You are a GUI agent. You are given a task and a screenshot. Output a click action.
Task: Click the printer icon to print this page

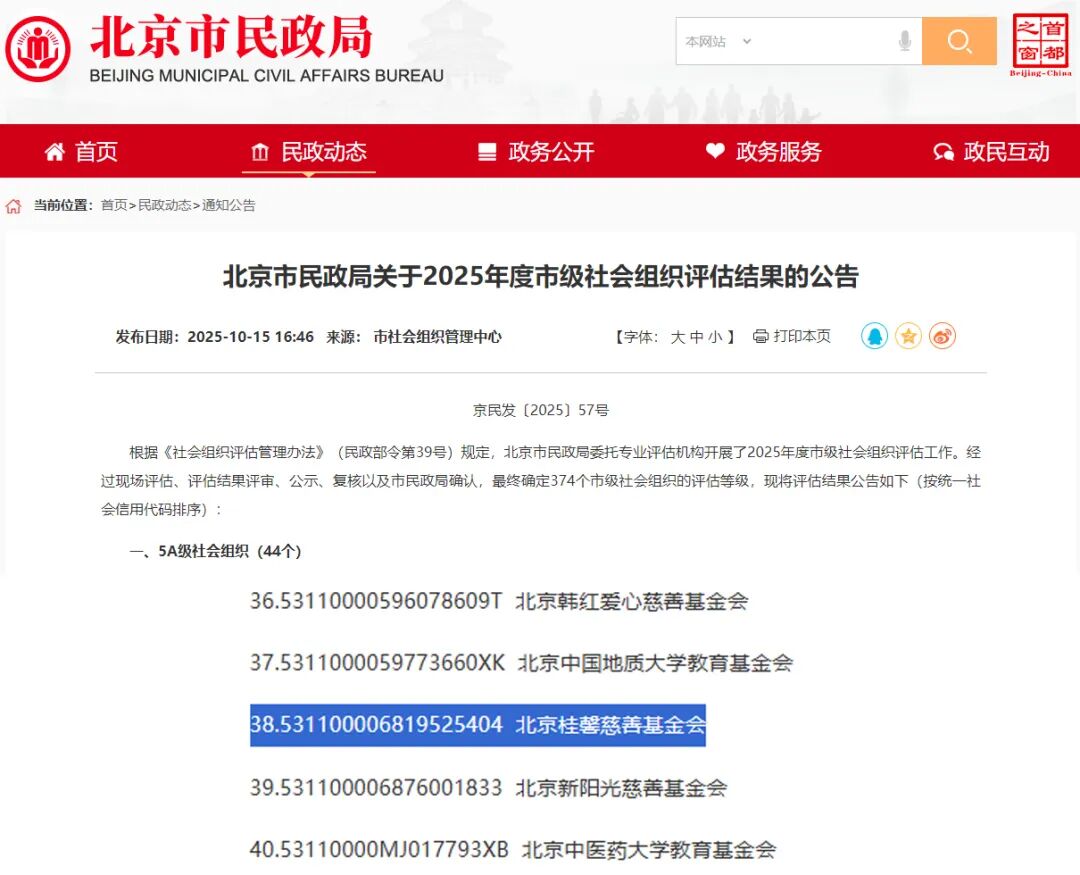[x=760, y=337]
